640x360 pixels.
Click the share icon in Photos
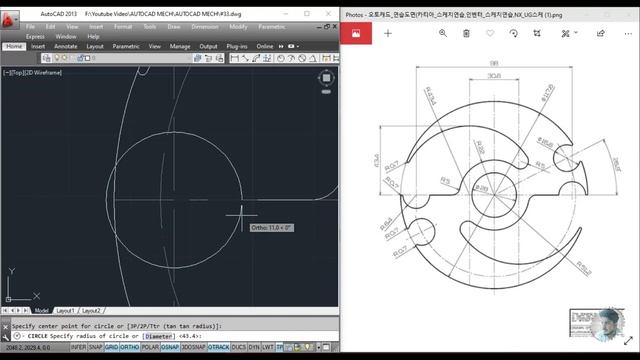coord(600,33)
